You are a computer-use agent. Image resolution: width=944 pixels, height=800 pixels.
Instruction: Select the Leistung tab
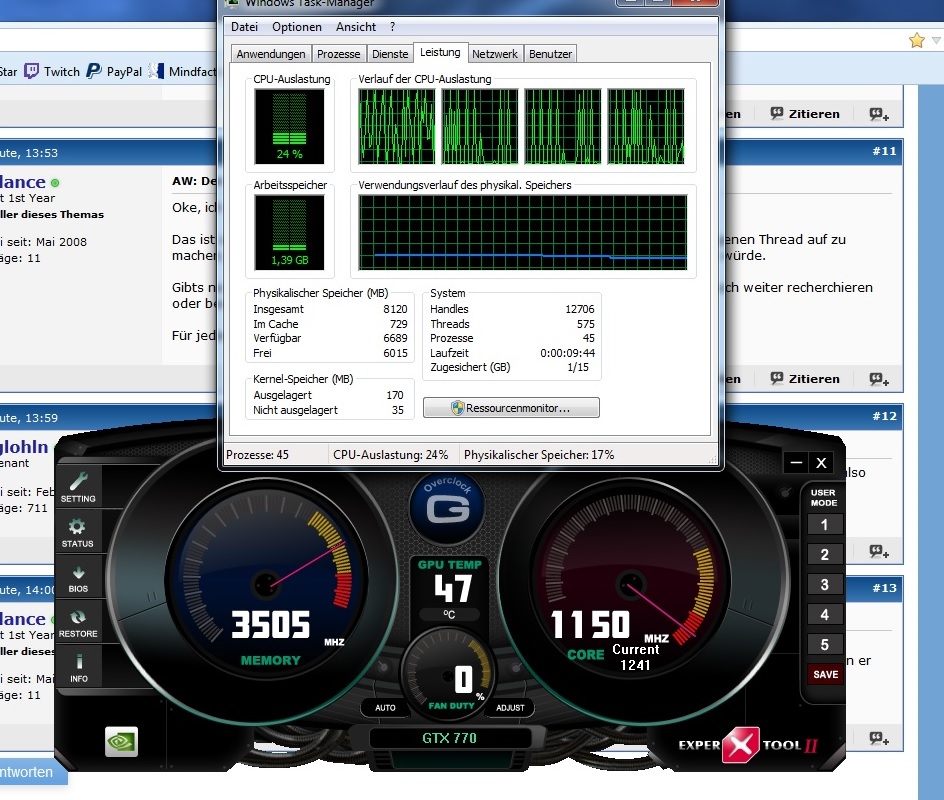coord(440,53)
